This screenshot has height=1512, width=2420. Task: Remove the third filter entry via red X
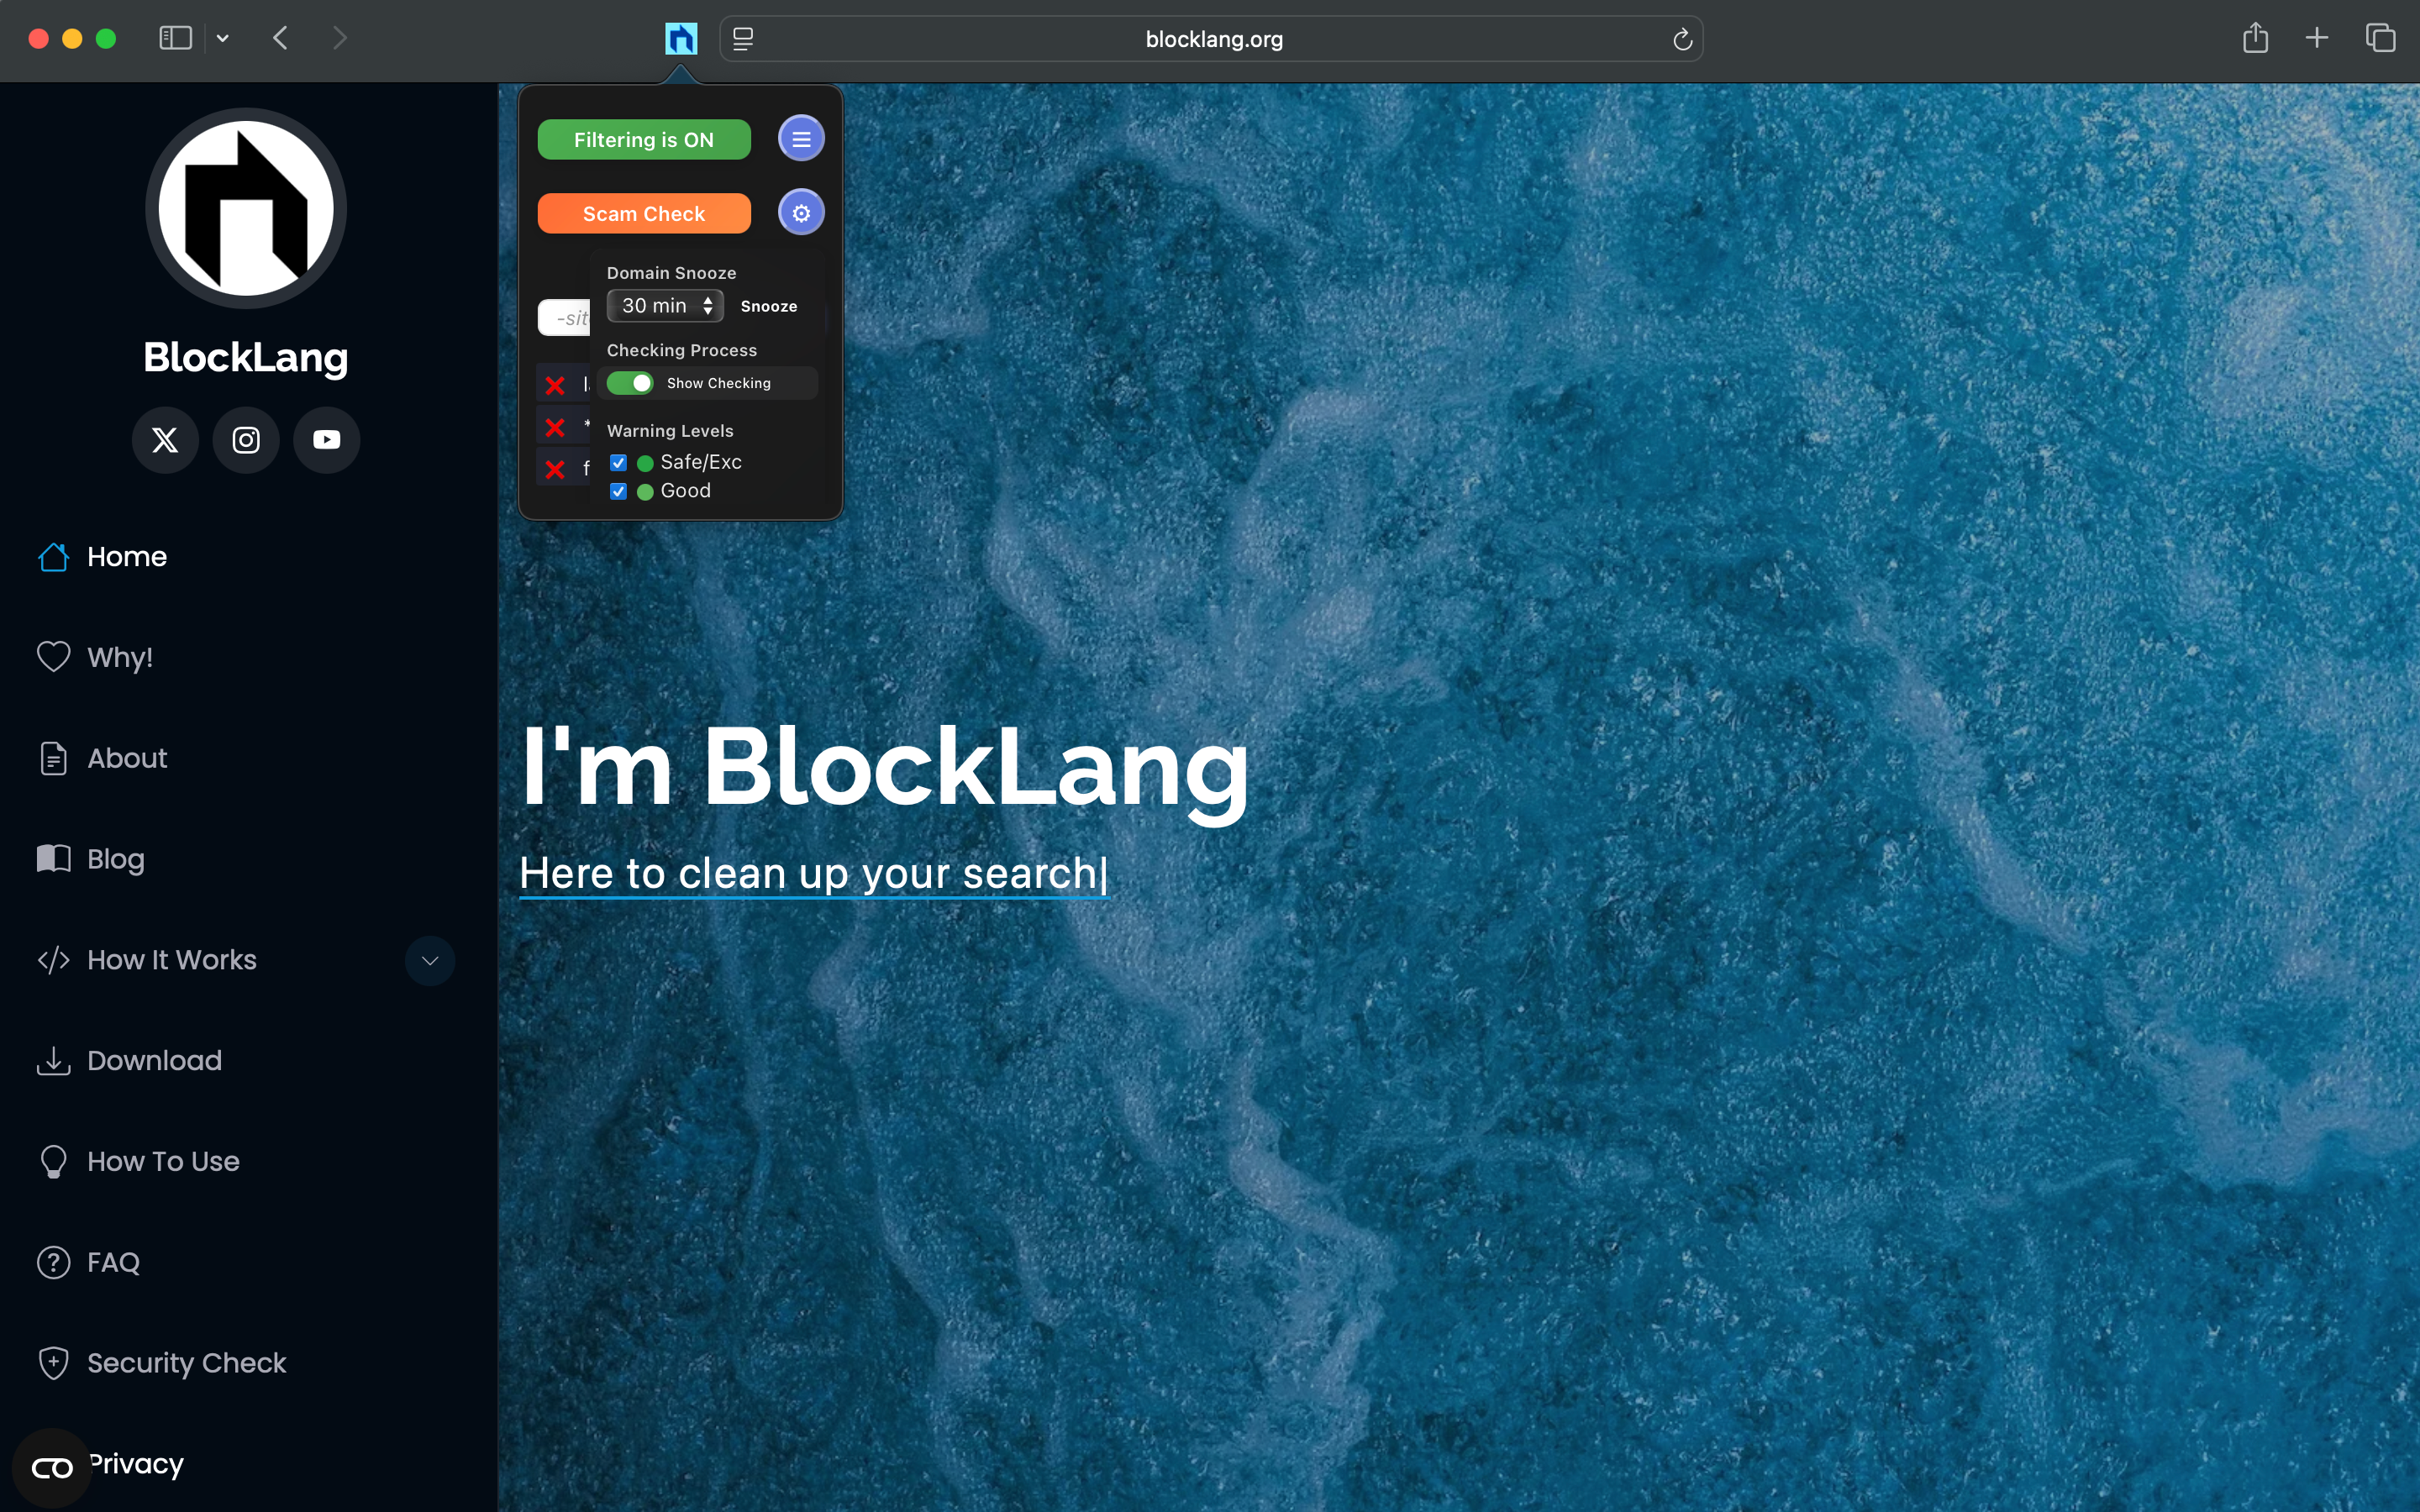point(555,470)
